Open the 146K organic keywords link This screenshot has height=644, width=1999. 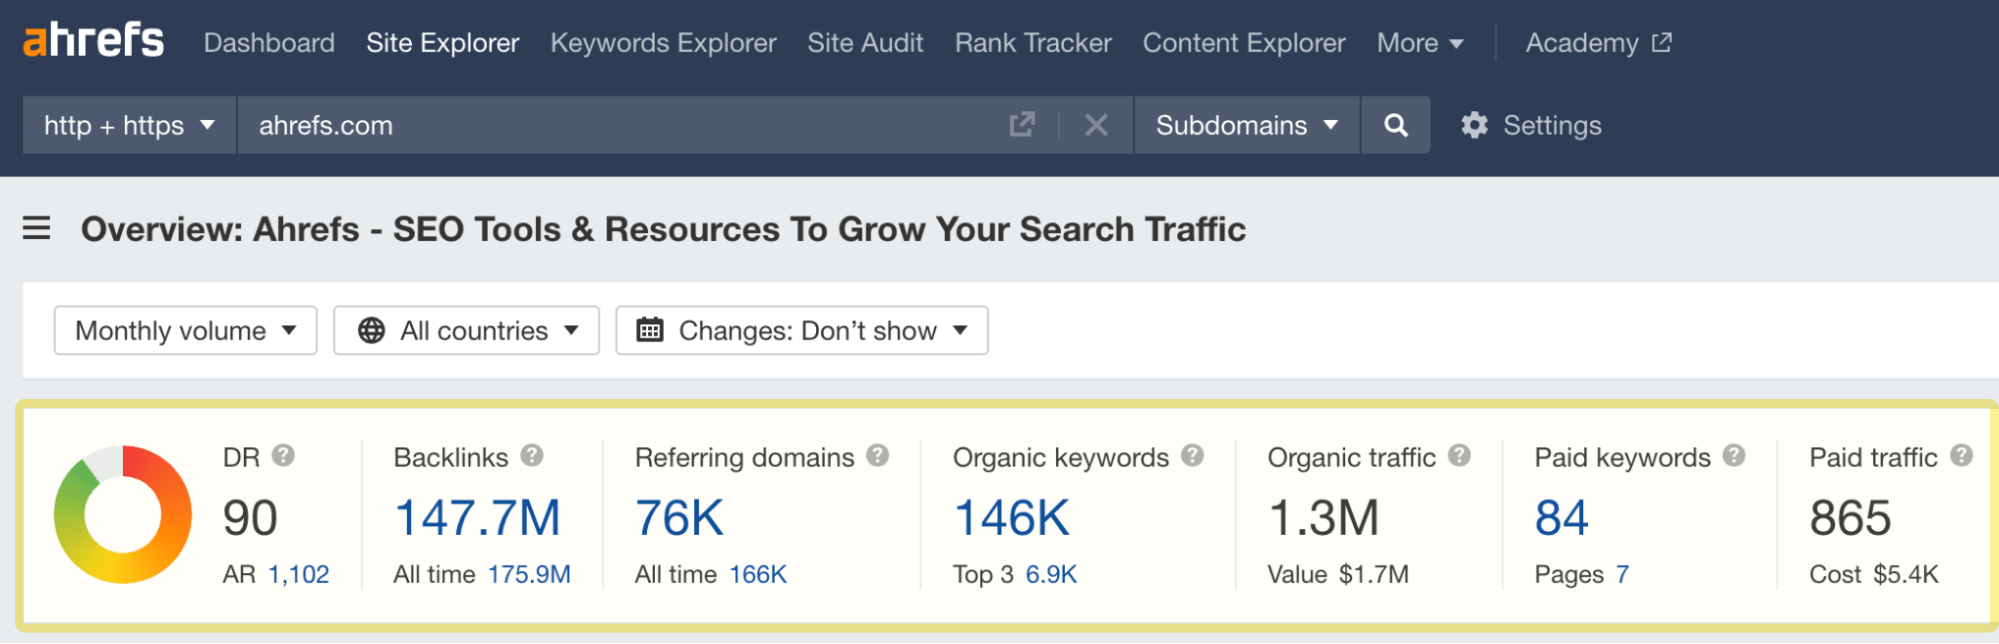pos(1012,518)
